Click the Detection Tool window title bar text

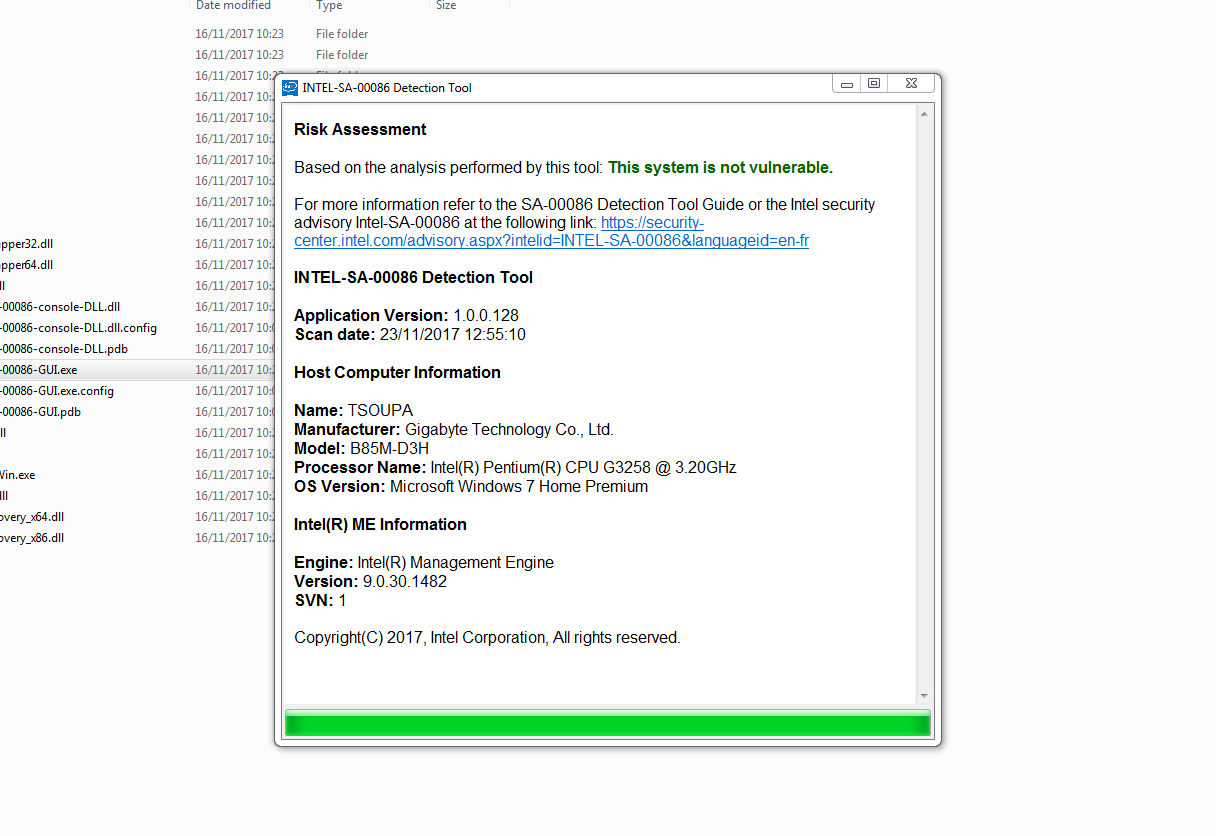click(387, 88)
